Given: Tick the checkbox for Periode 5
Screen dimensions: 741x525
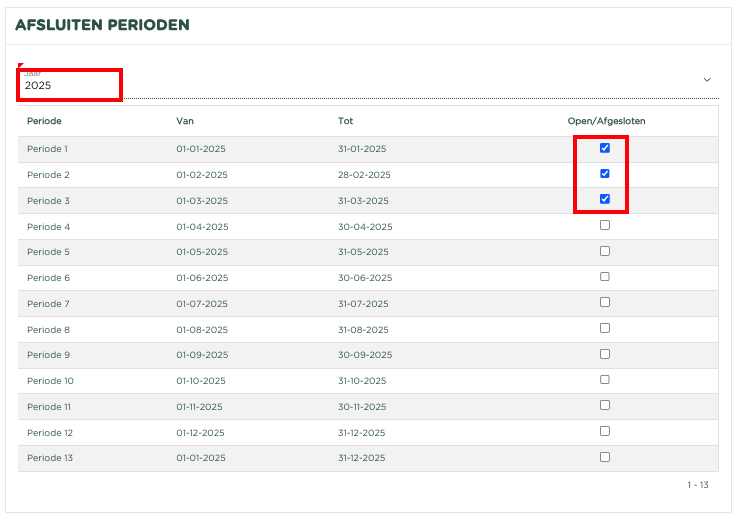Looking at the screenshot, I should [x=604, y=251].
